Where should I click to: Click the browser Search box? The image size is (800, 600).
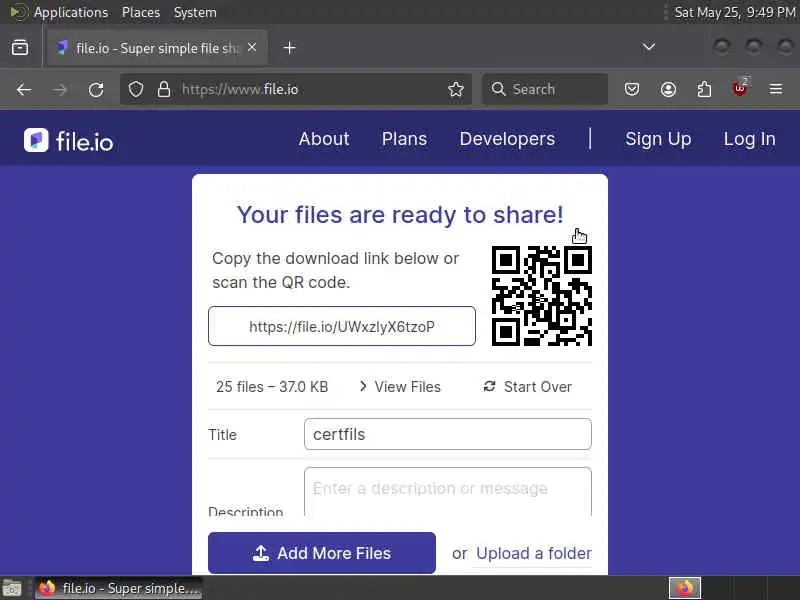click(545, 89)
